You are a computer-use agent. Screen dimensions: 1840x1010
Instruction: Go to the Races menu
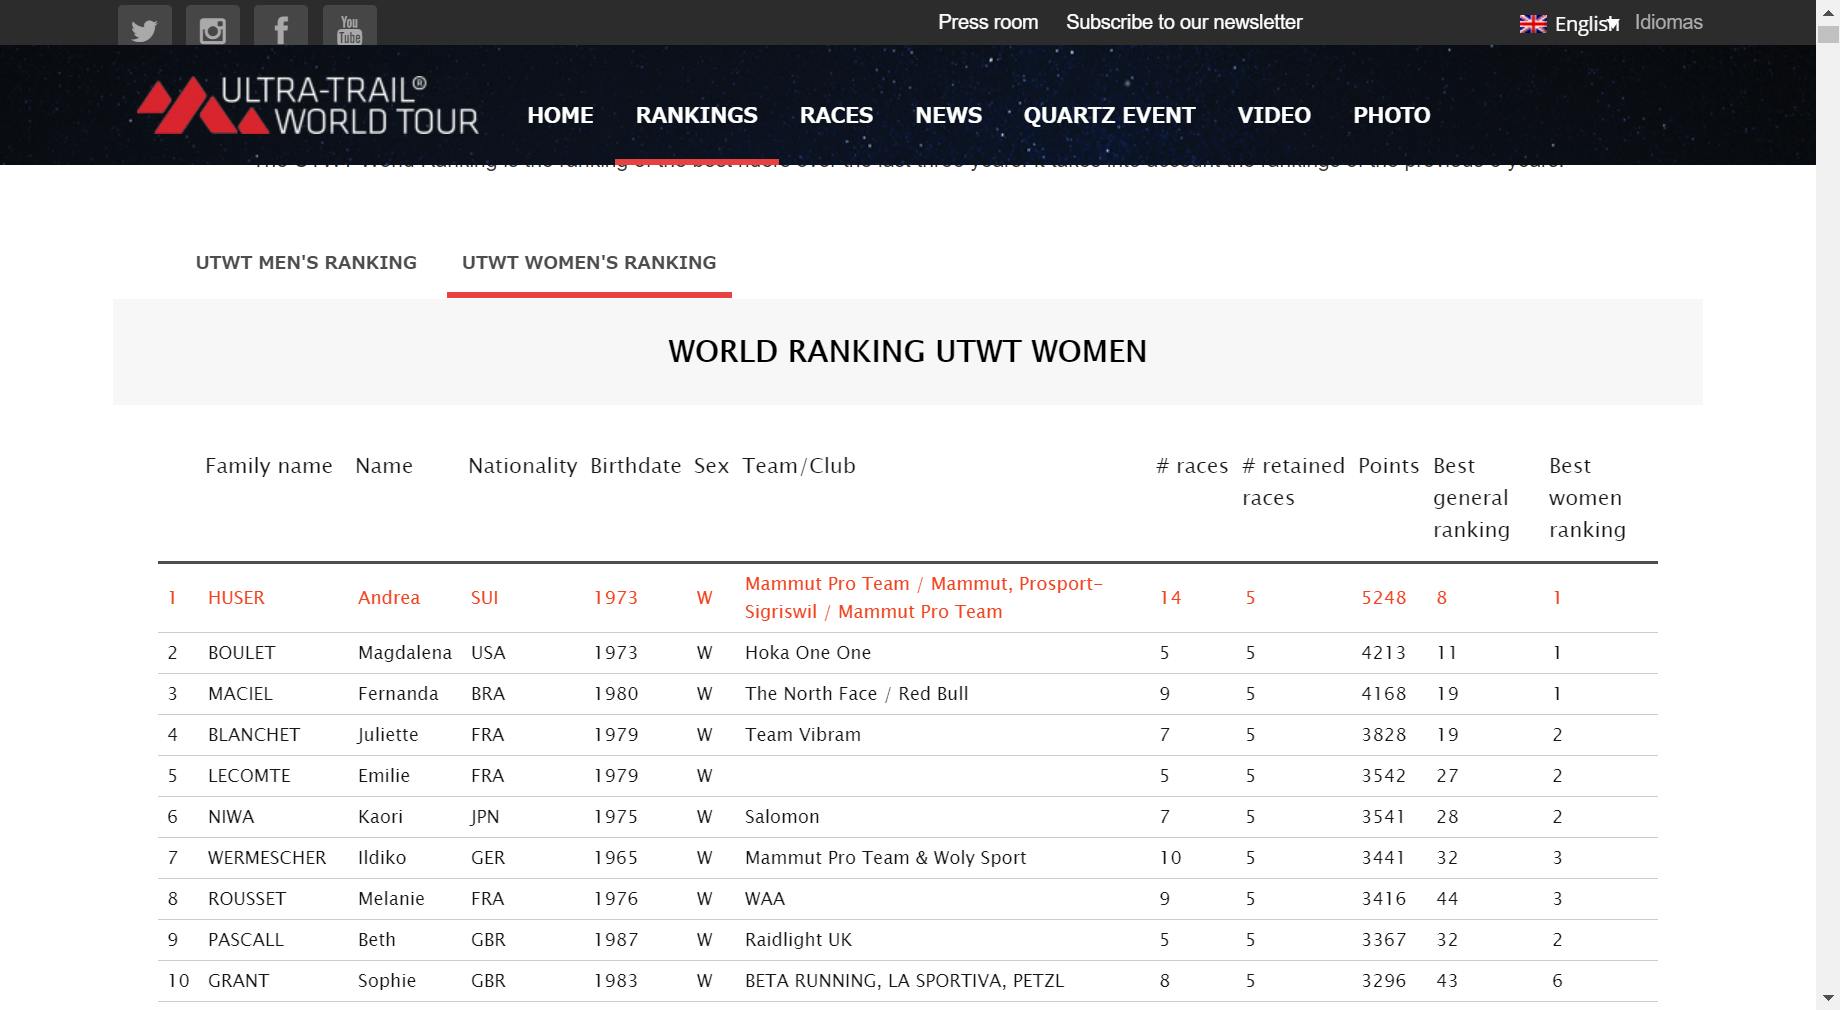(x=836, y=115)
